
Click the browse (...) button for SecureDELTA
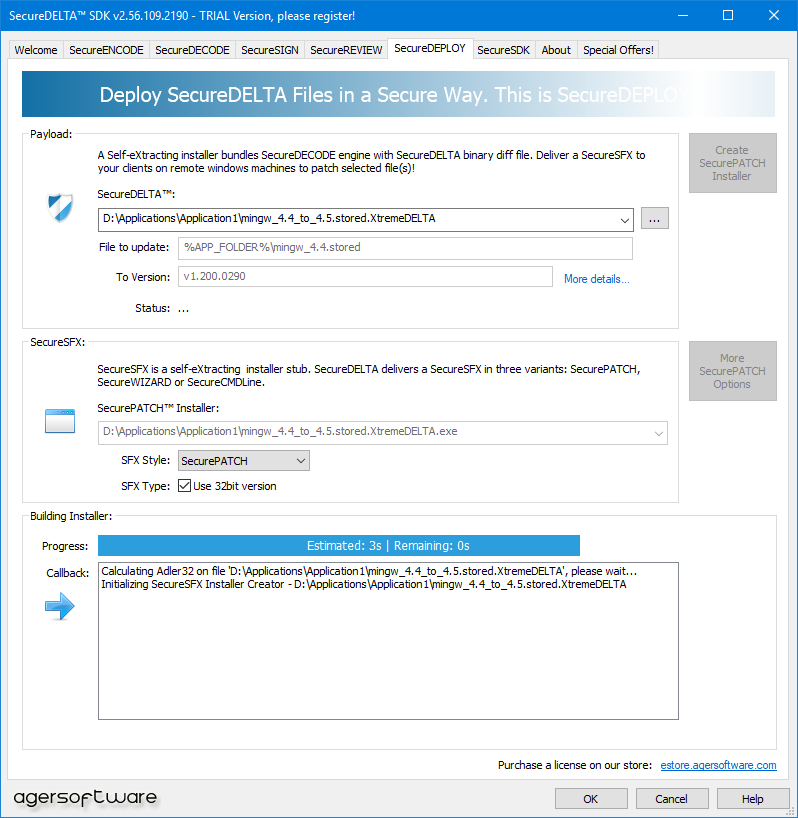[655, 219]
